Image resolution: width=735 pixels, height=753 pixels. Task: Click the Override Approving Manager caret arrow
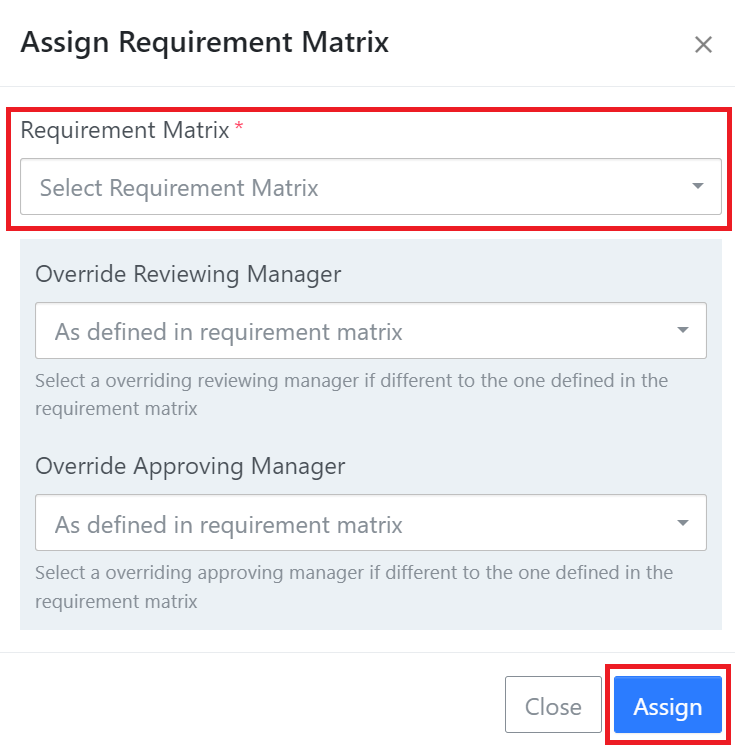pos(683,522)
